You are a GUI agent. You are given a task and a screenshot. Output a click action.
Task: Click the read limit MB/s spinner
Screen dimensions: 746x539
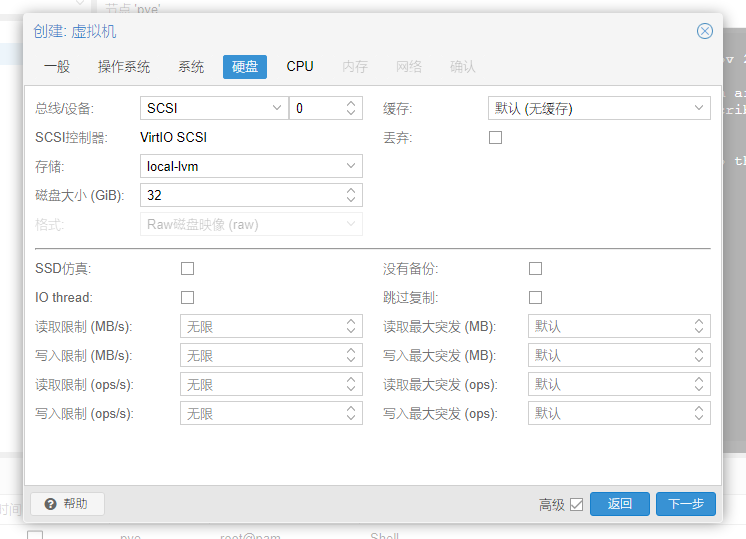pyautogui.click(x=352, y=327)
